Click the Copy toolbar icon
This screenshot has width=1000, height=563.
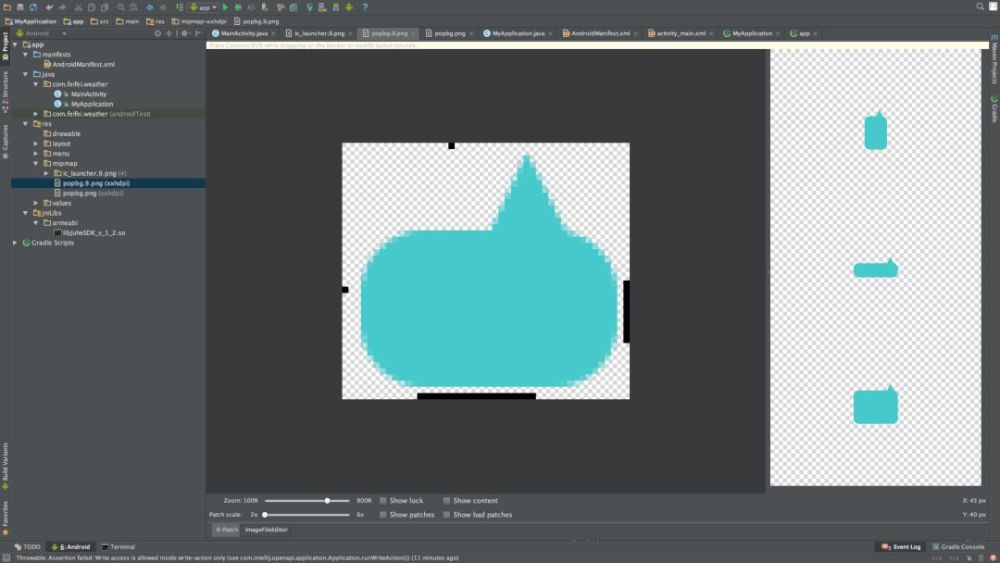click(x=91, y=7)
